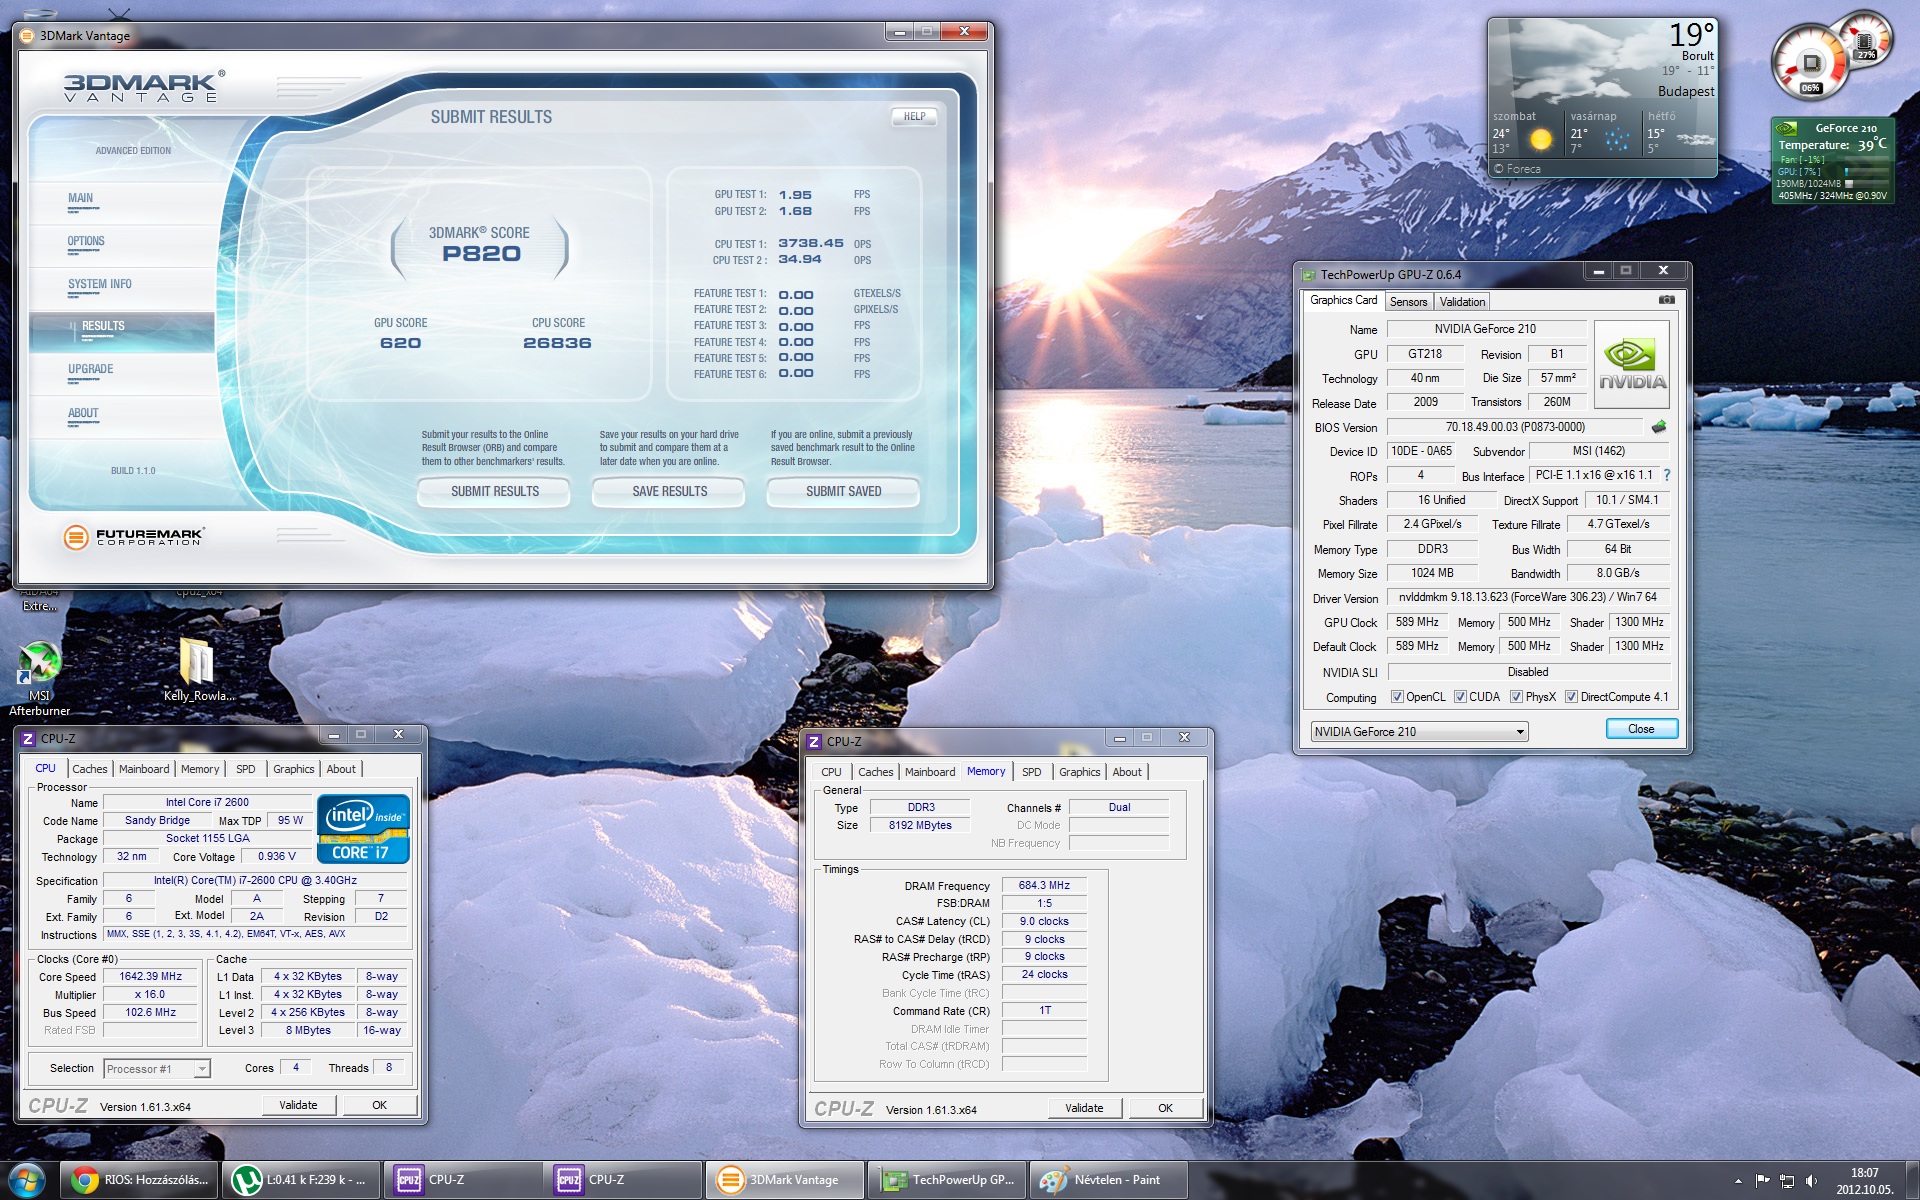Click Validate in the CPU-Z memory window
This screenshot has width=1920, height=1200.
tap(1084, 1108)
